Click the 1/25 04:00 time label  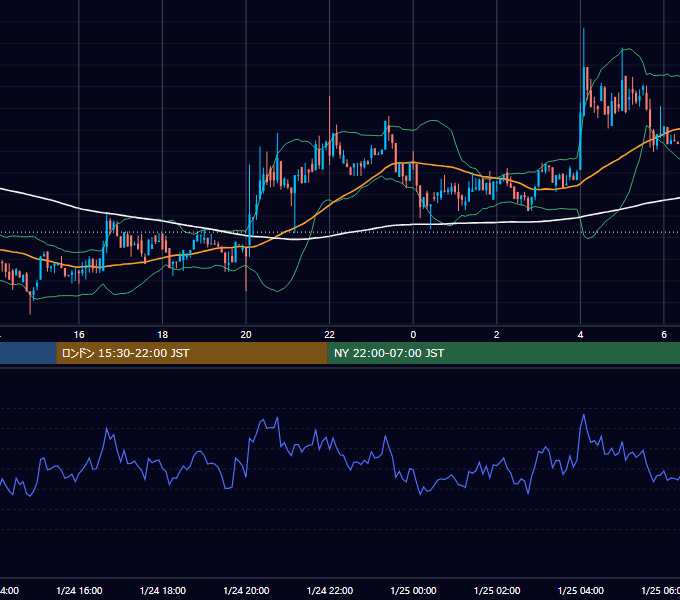pyautogui.click(x=580, y=590)
